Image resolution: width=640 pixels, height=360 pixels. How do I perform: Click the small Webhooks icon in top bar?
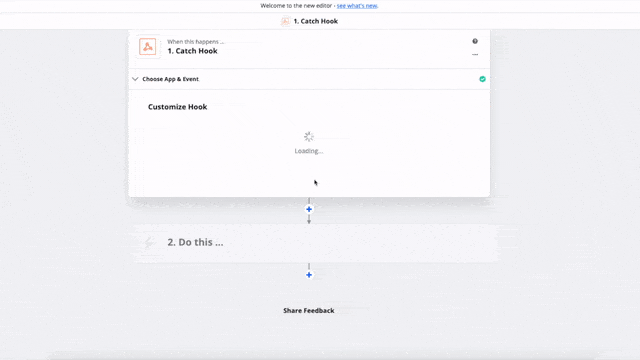[x=285, y=21]
